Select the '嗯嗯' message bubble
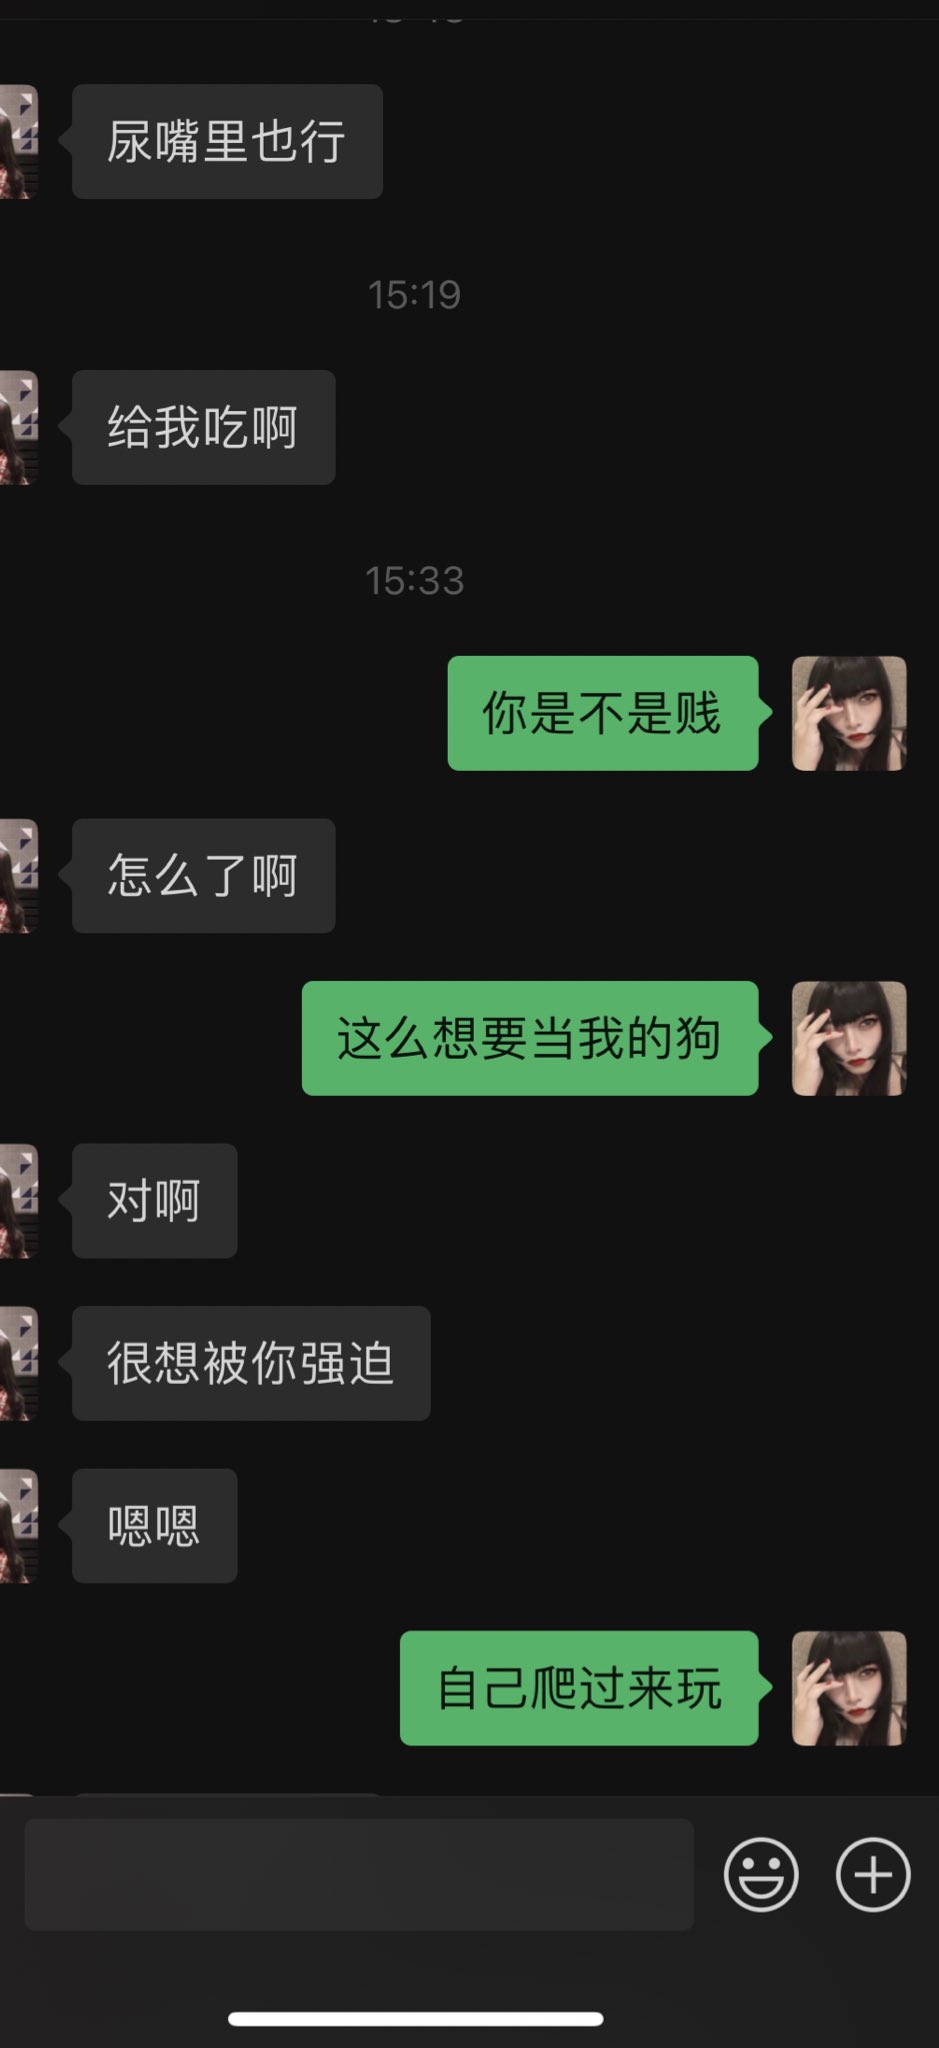 point(154,1526)
